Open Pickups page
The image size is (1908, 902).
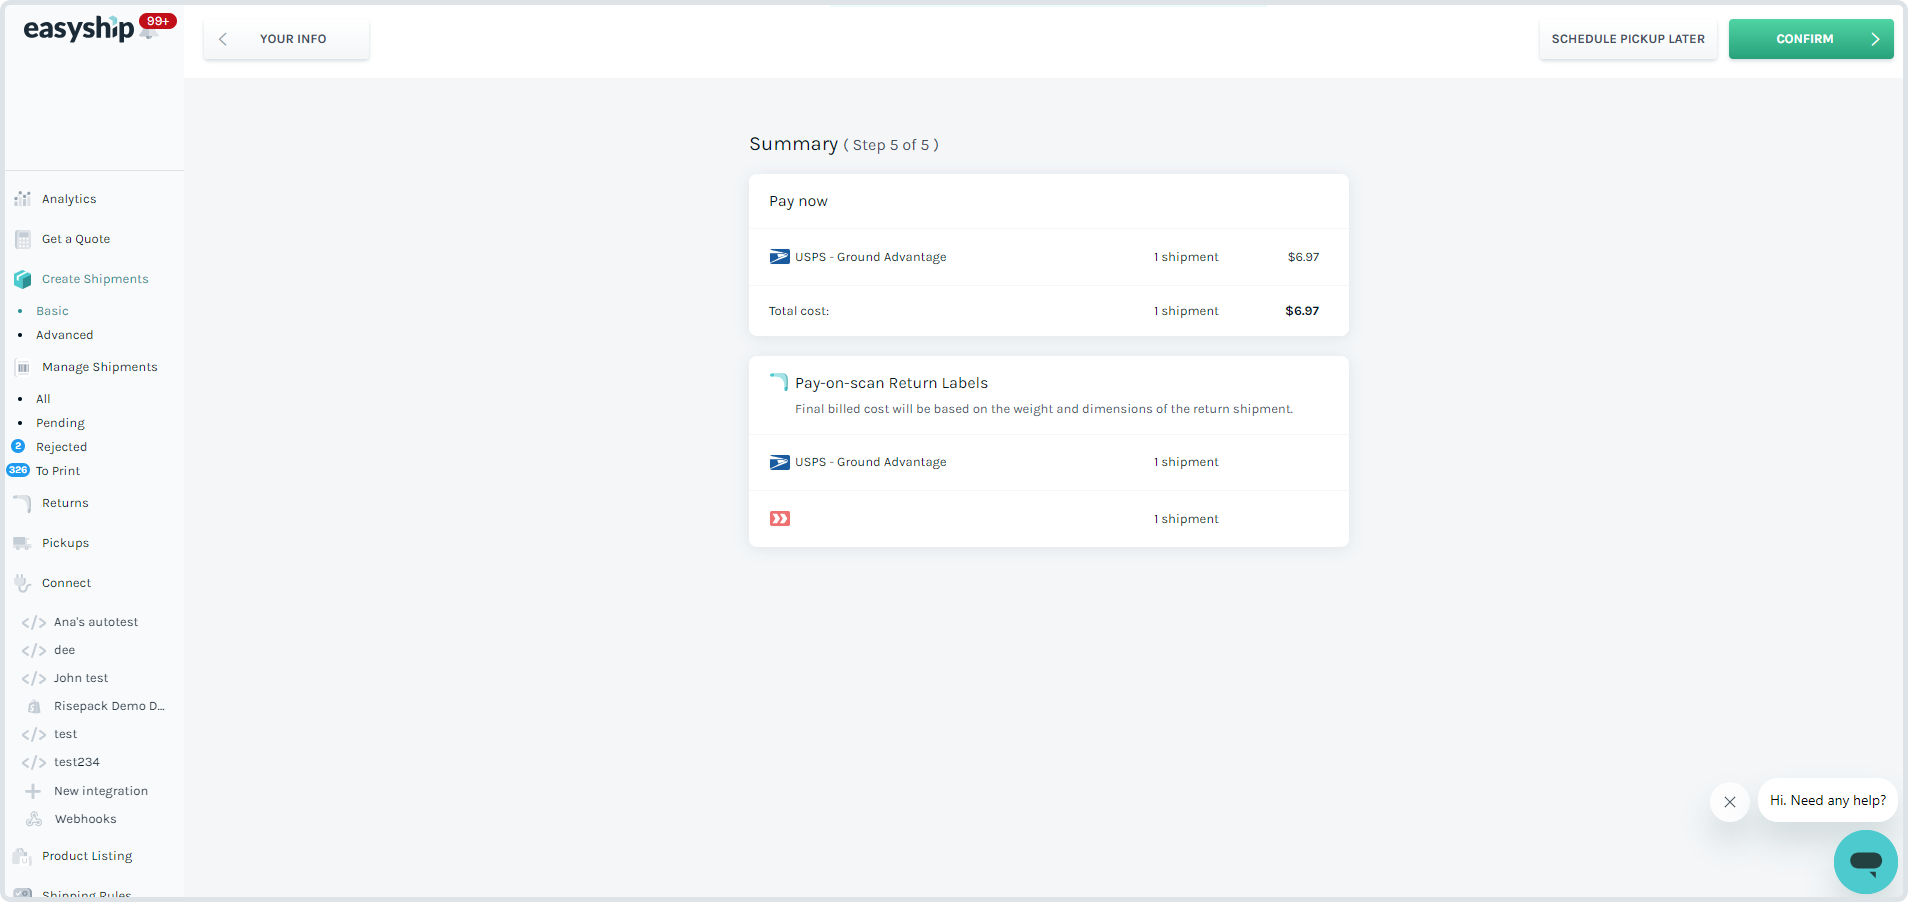click(65, 543)
